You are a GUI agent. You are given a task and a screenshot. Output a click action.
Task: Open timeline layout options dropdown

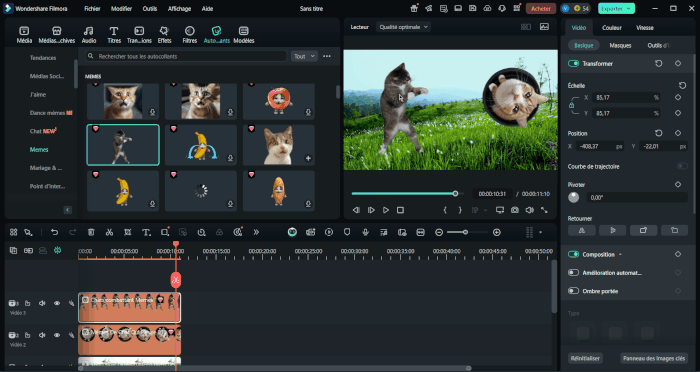[x=541, y=232]
